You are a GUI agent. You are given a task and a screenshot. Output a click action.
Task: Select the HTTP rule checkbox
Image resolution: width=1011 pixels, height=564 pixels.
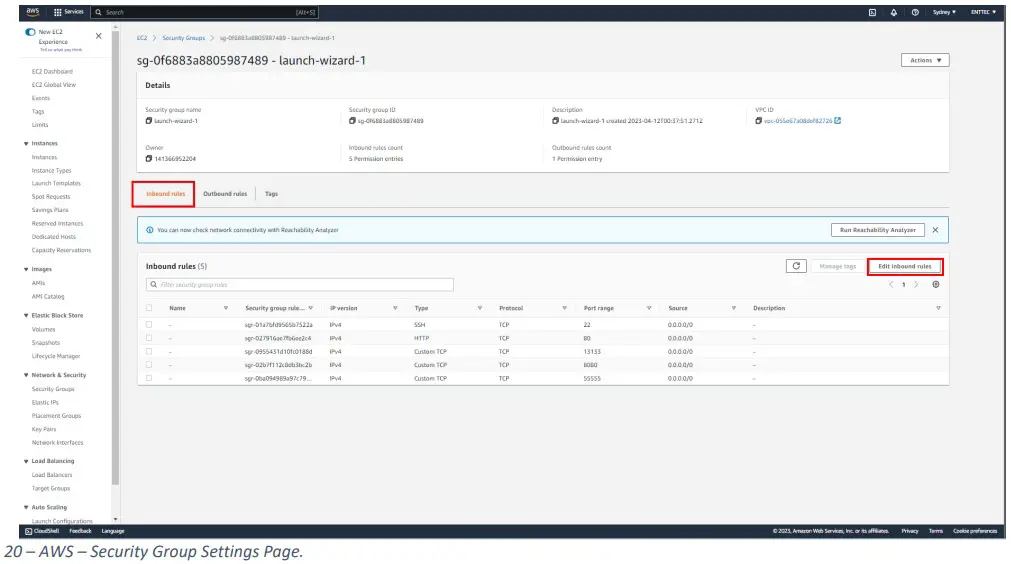click(x=149, y=338)
